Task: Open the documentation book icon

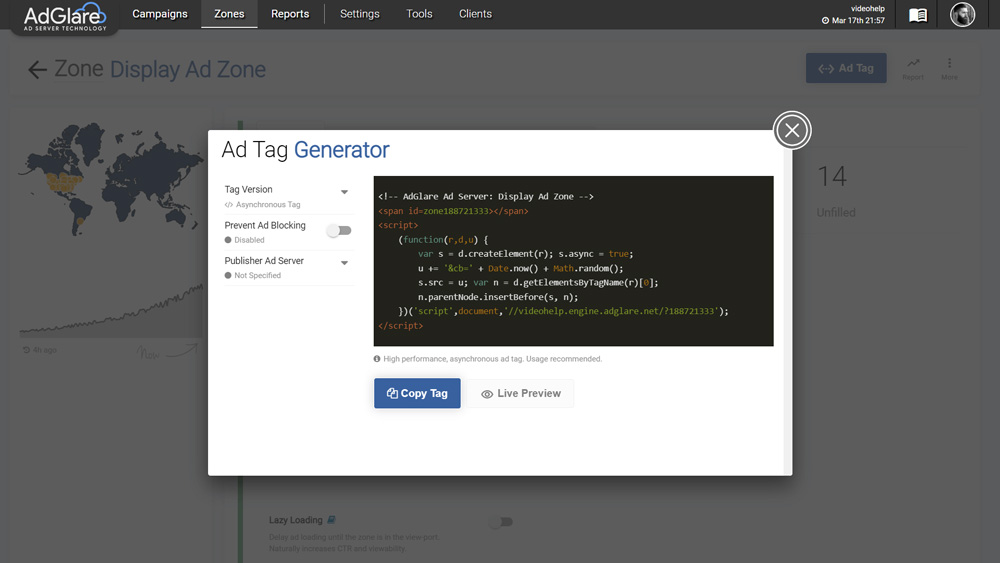Action: point(918,15)
